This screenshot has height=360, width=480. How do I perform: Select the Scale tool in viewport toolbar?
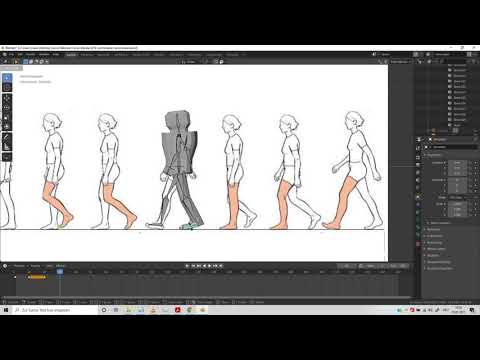click(7, 117)
